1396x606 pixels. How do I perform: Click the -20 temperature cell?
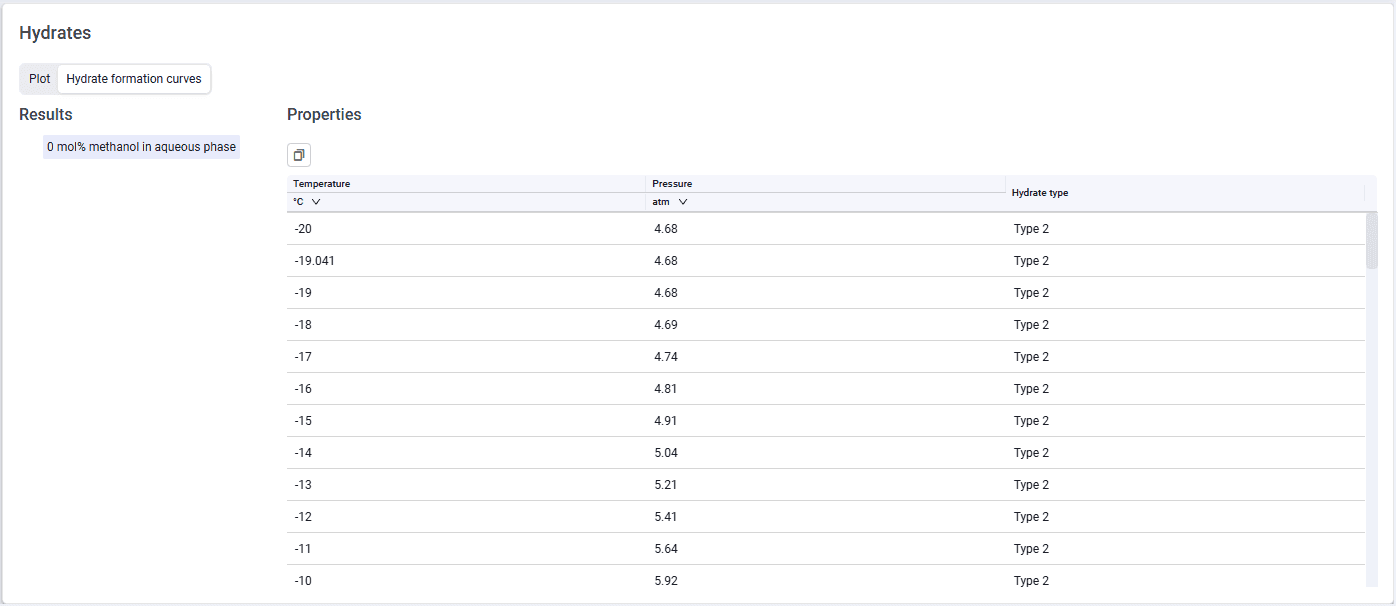click(x=466, y=229)
